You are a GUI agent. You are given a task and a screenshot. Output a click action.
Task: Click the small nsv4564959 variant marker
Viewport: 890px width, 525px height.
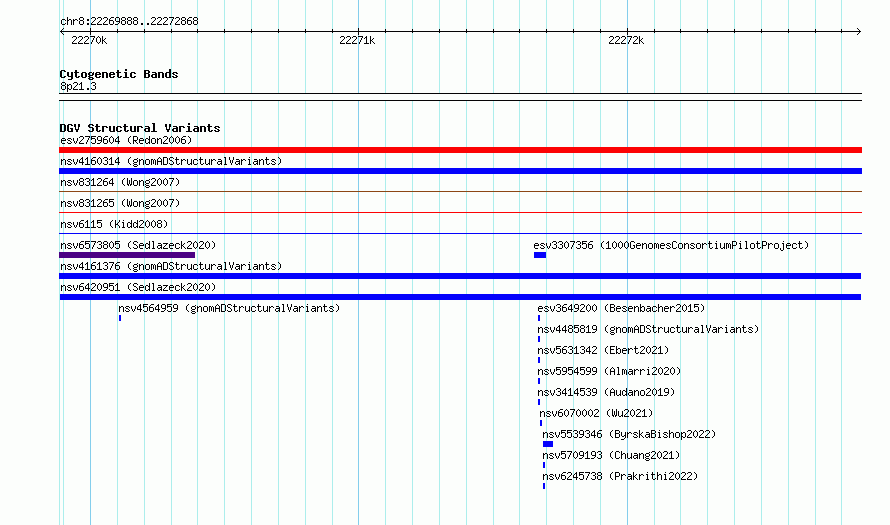120,318
